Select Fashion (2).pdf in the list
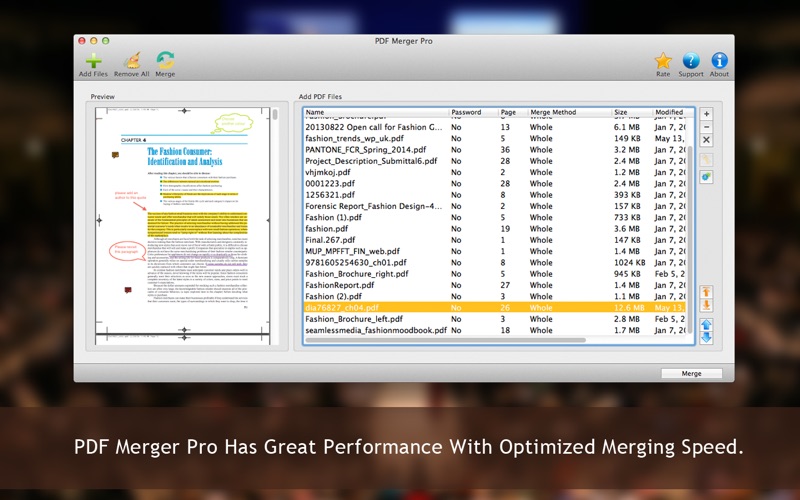800x500 pixels. (x=495, y=296)
